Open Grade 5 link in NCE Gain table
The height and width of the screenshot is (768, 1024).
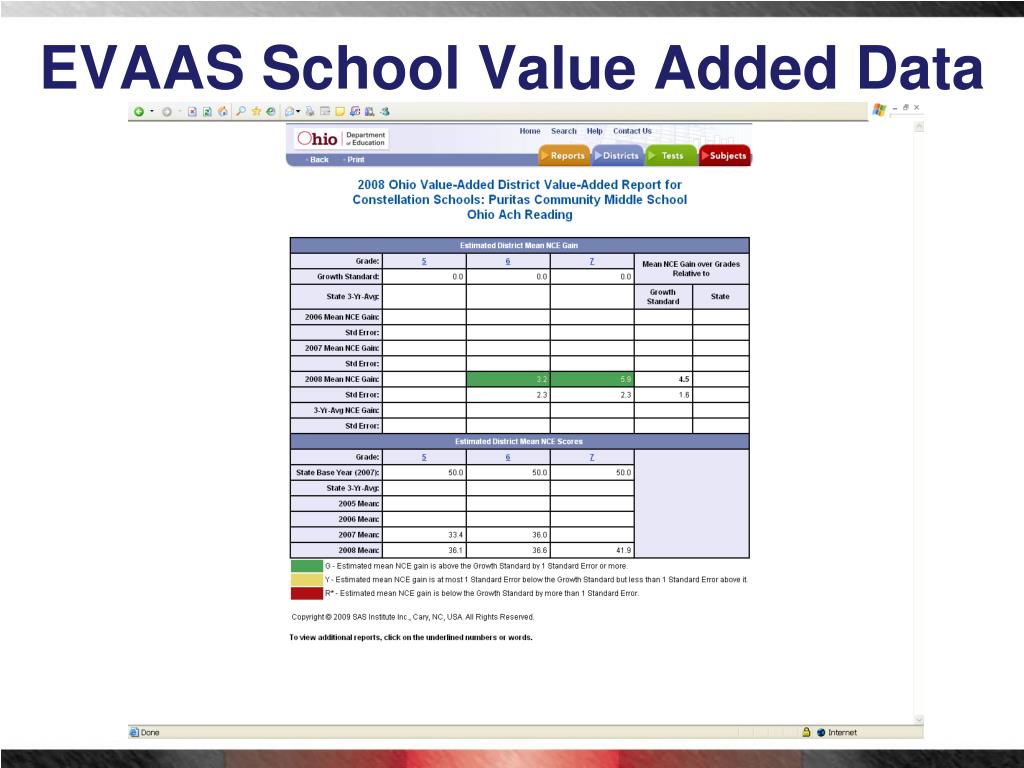tap(424, 261)
